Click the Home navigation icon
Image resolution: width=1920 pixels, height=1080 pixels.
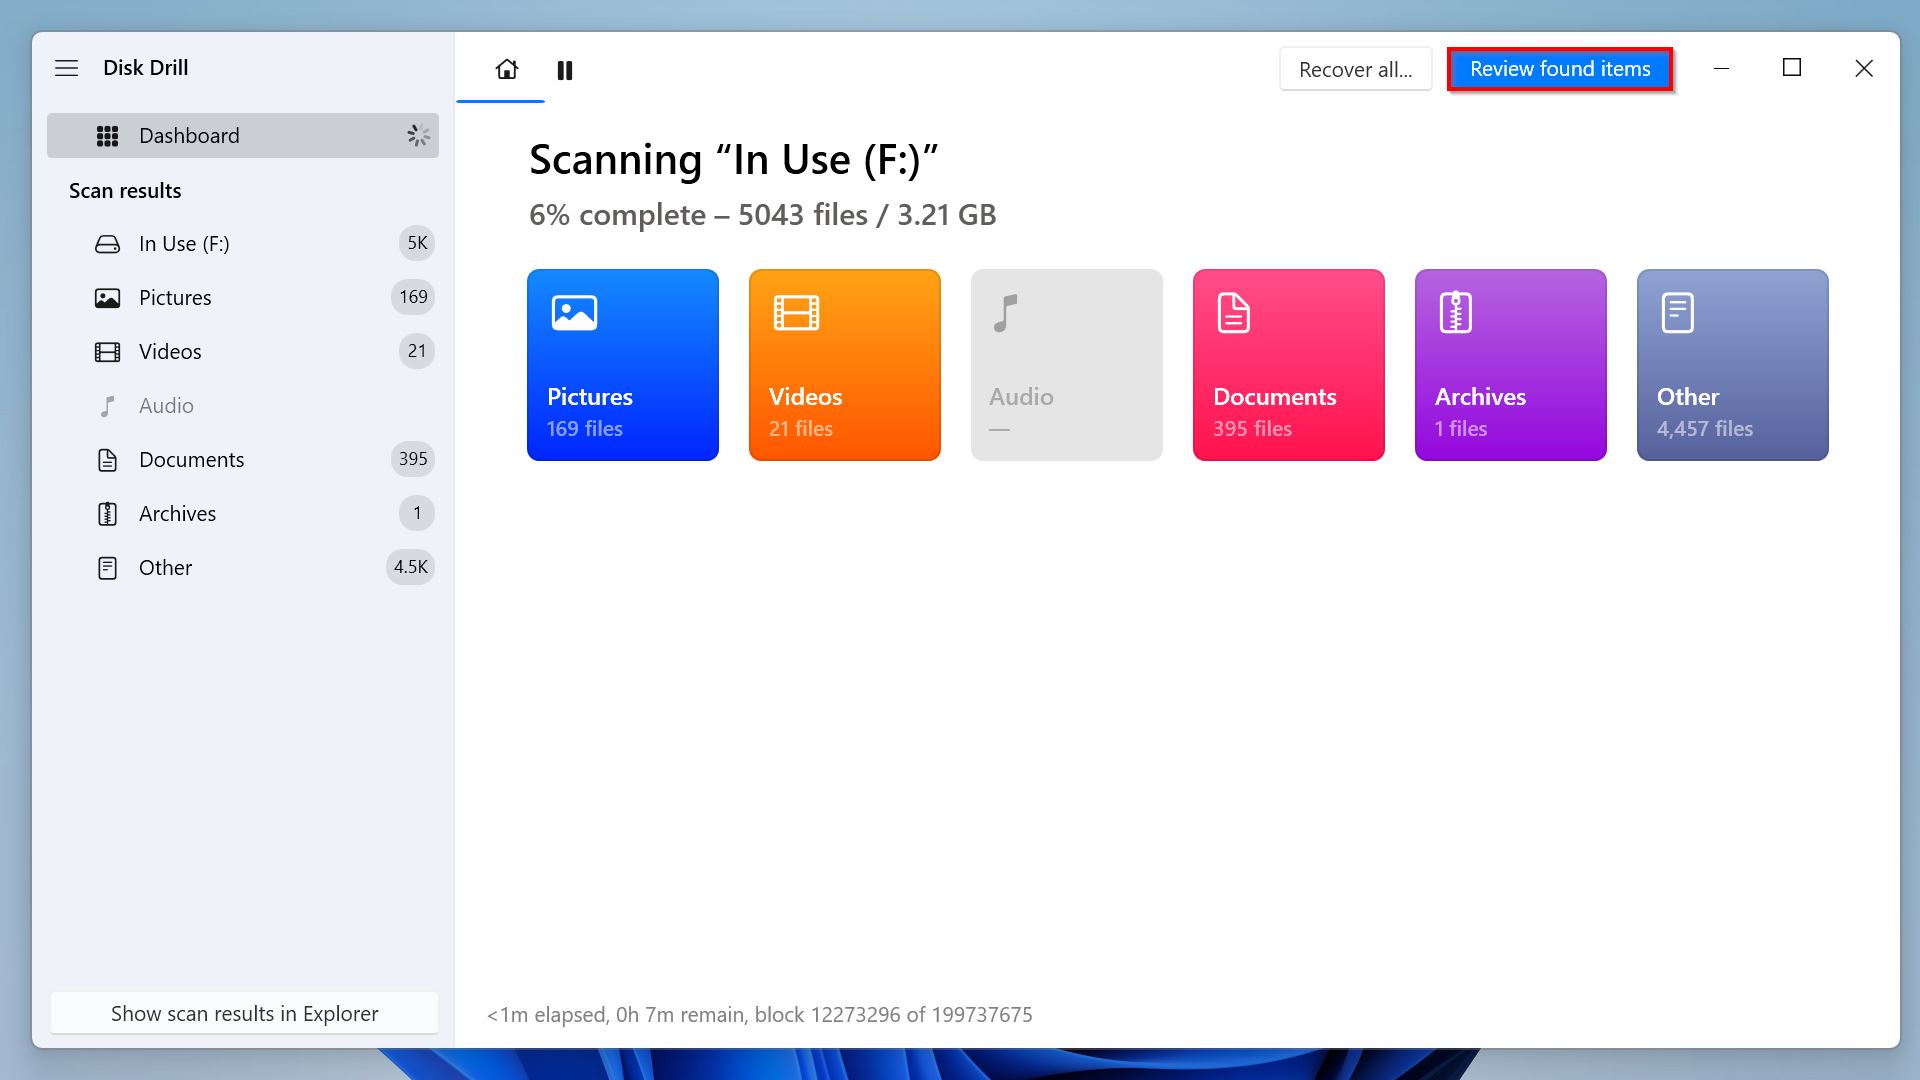click(x=508, y=69)
